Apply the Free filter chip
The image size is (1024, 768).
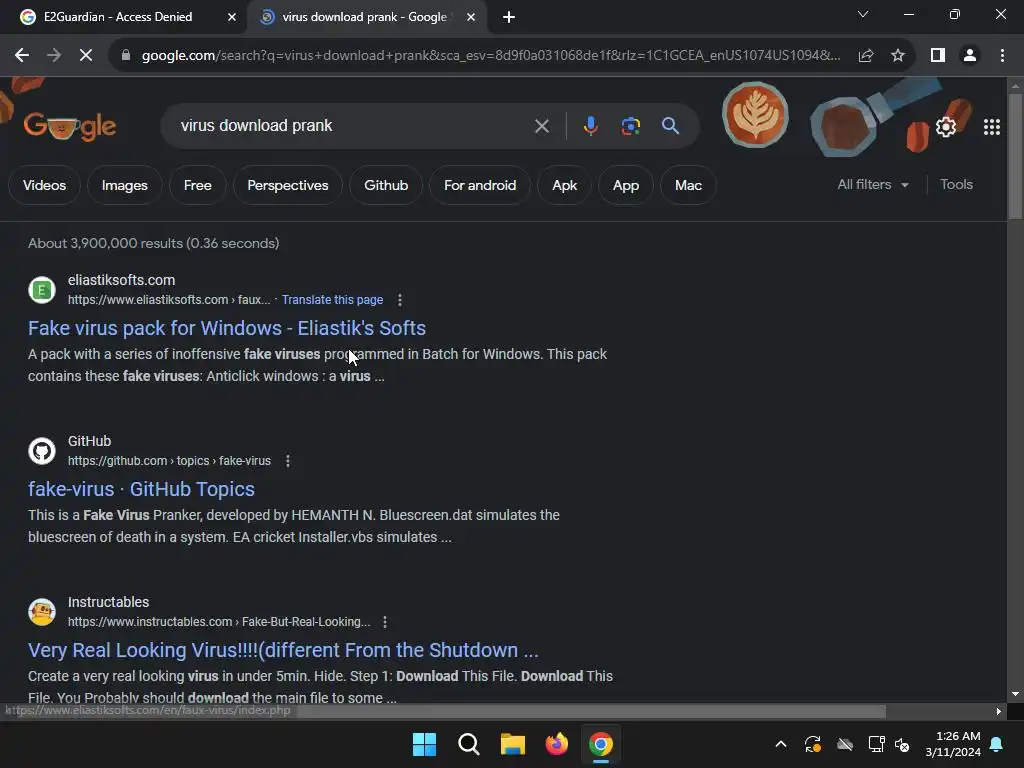point(197,185)
